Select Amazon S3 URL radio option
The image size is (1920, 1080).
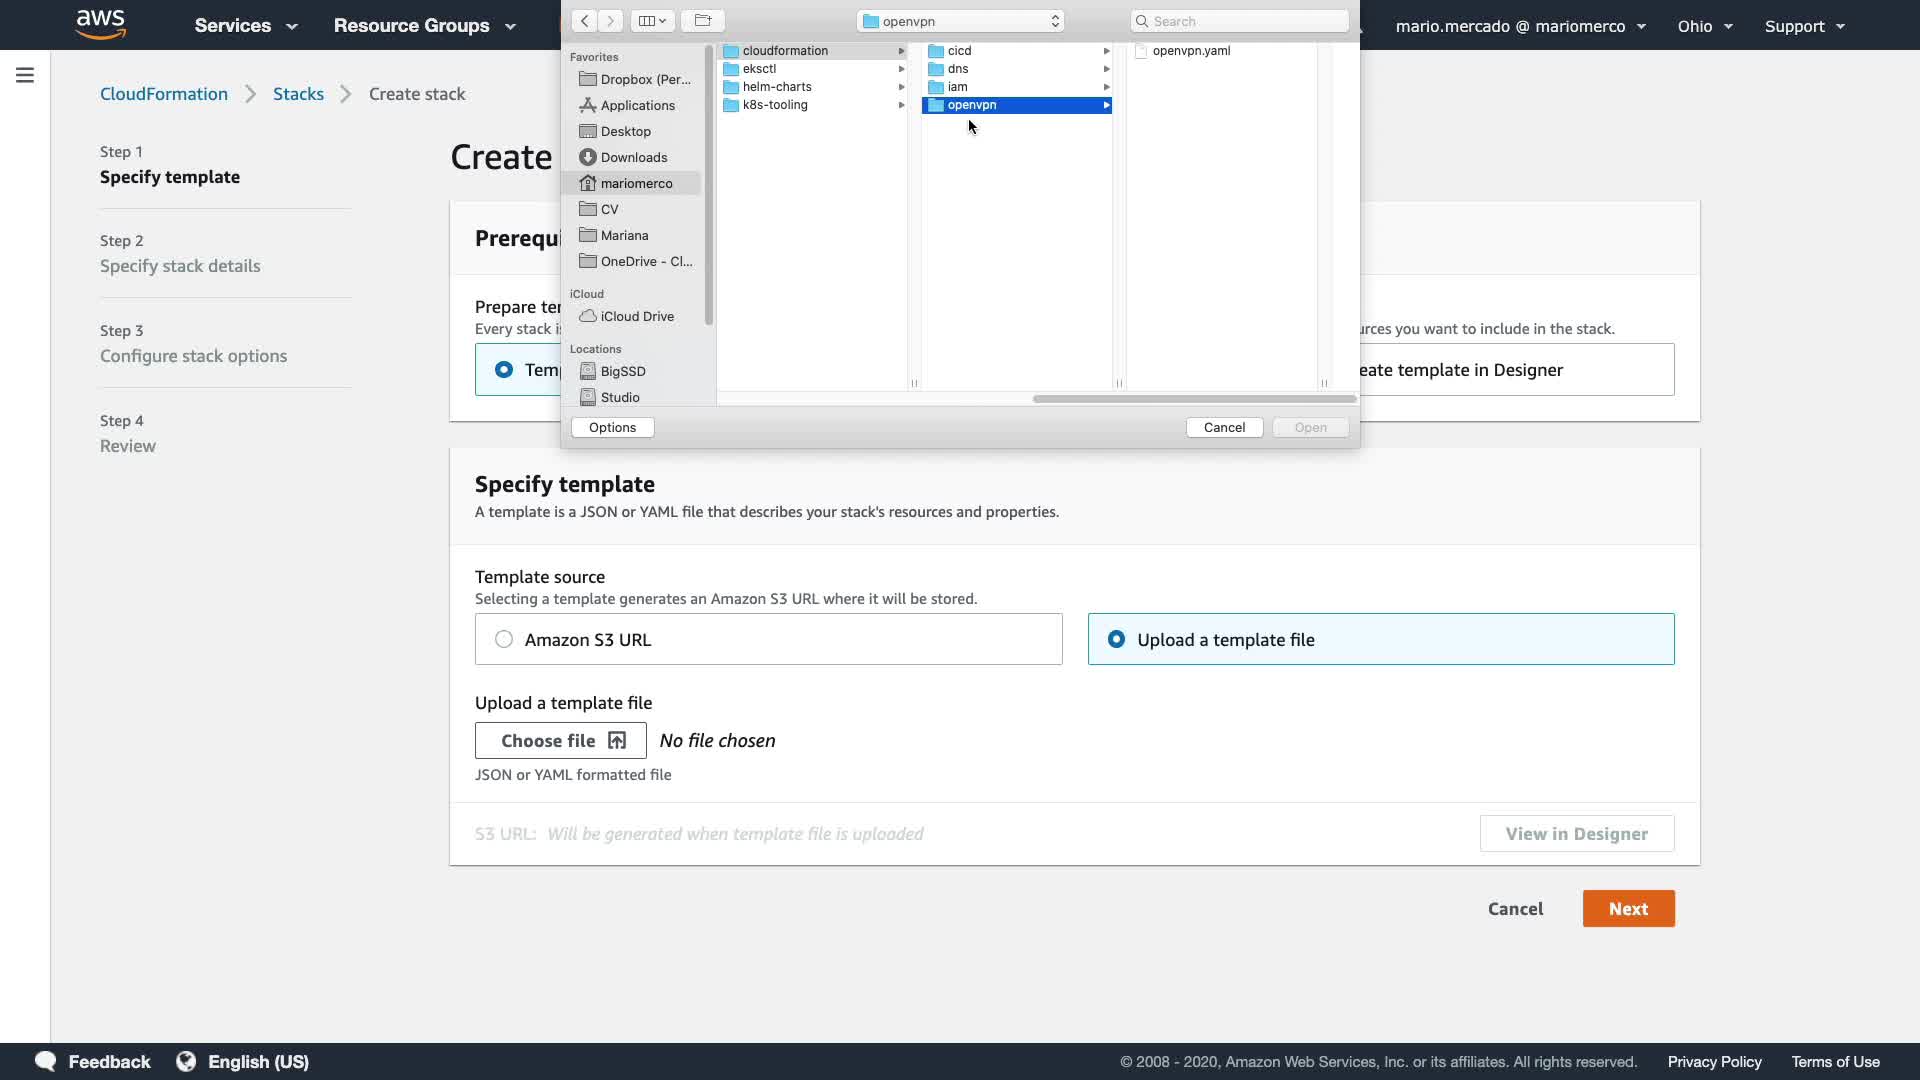click(504, 639)
